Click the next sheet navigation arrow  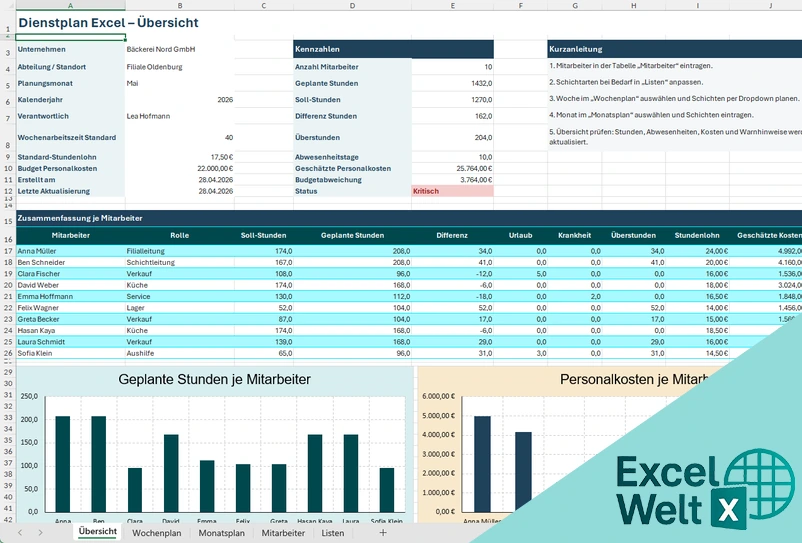[x=40, y=533]
